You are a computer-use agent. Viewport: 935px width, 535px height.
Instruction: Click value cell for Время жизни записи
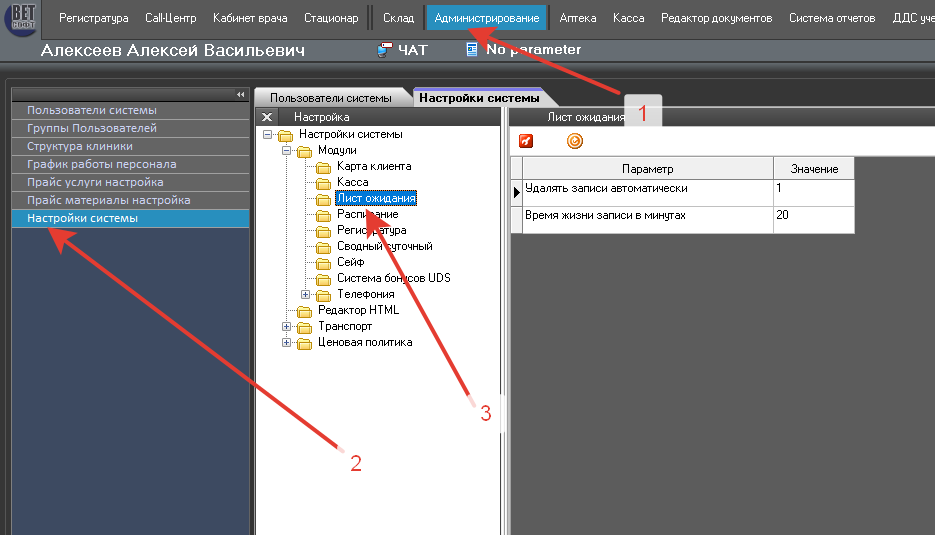tap(812, 216)
